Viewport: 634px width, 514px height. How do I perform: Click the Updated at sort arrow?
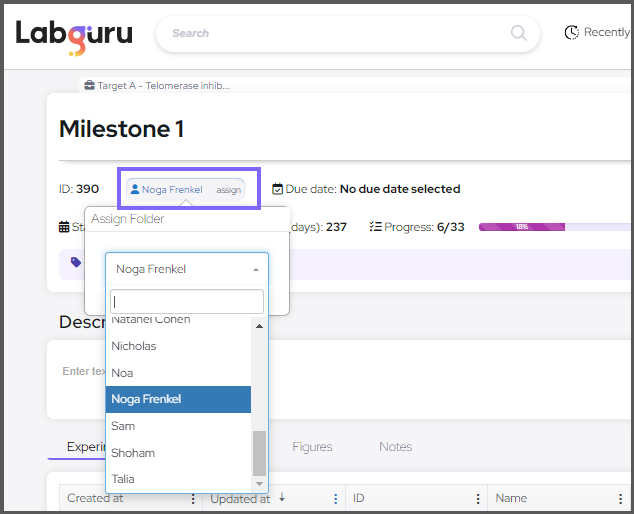click(x=281, y=497)
